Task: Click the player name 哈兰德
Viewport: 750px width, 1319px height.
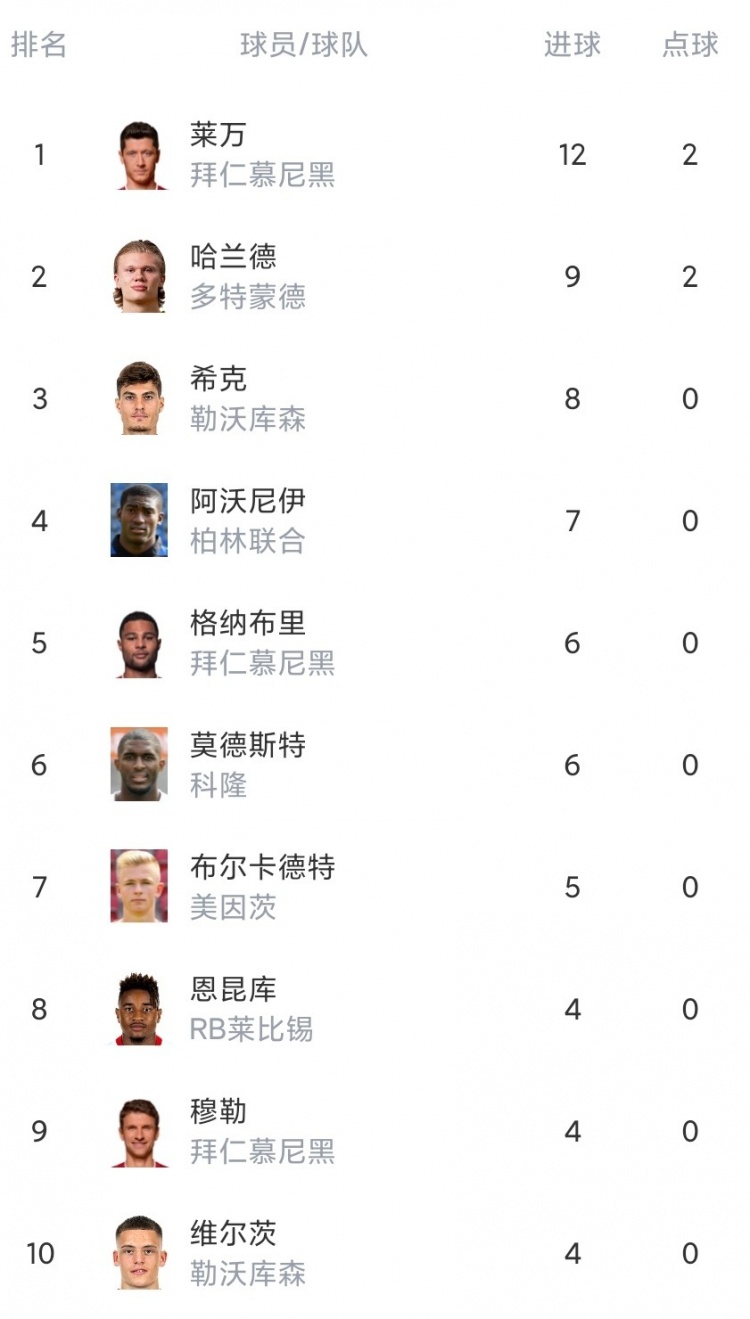Action: pos(233,257)
